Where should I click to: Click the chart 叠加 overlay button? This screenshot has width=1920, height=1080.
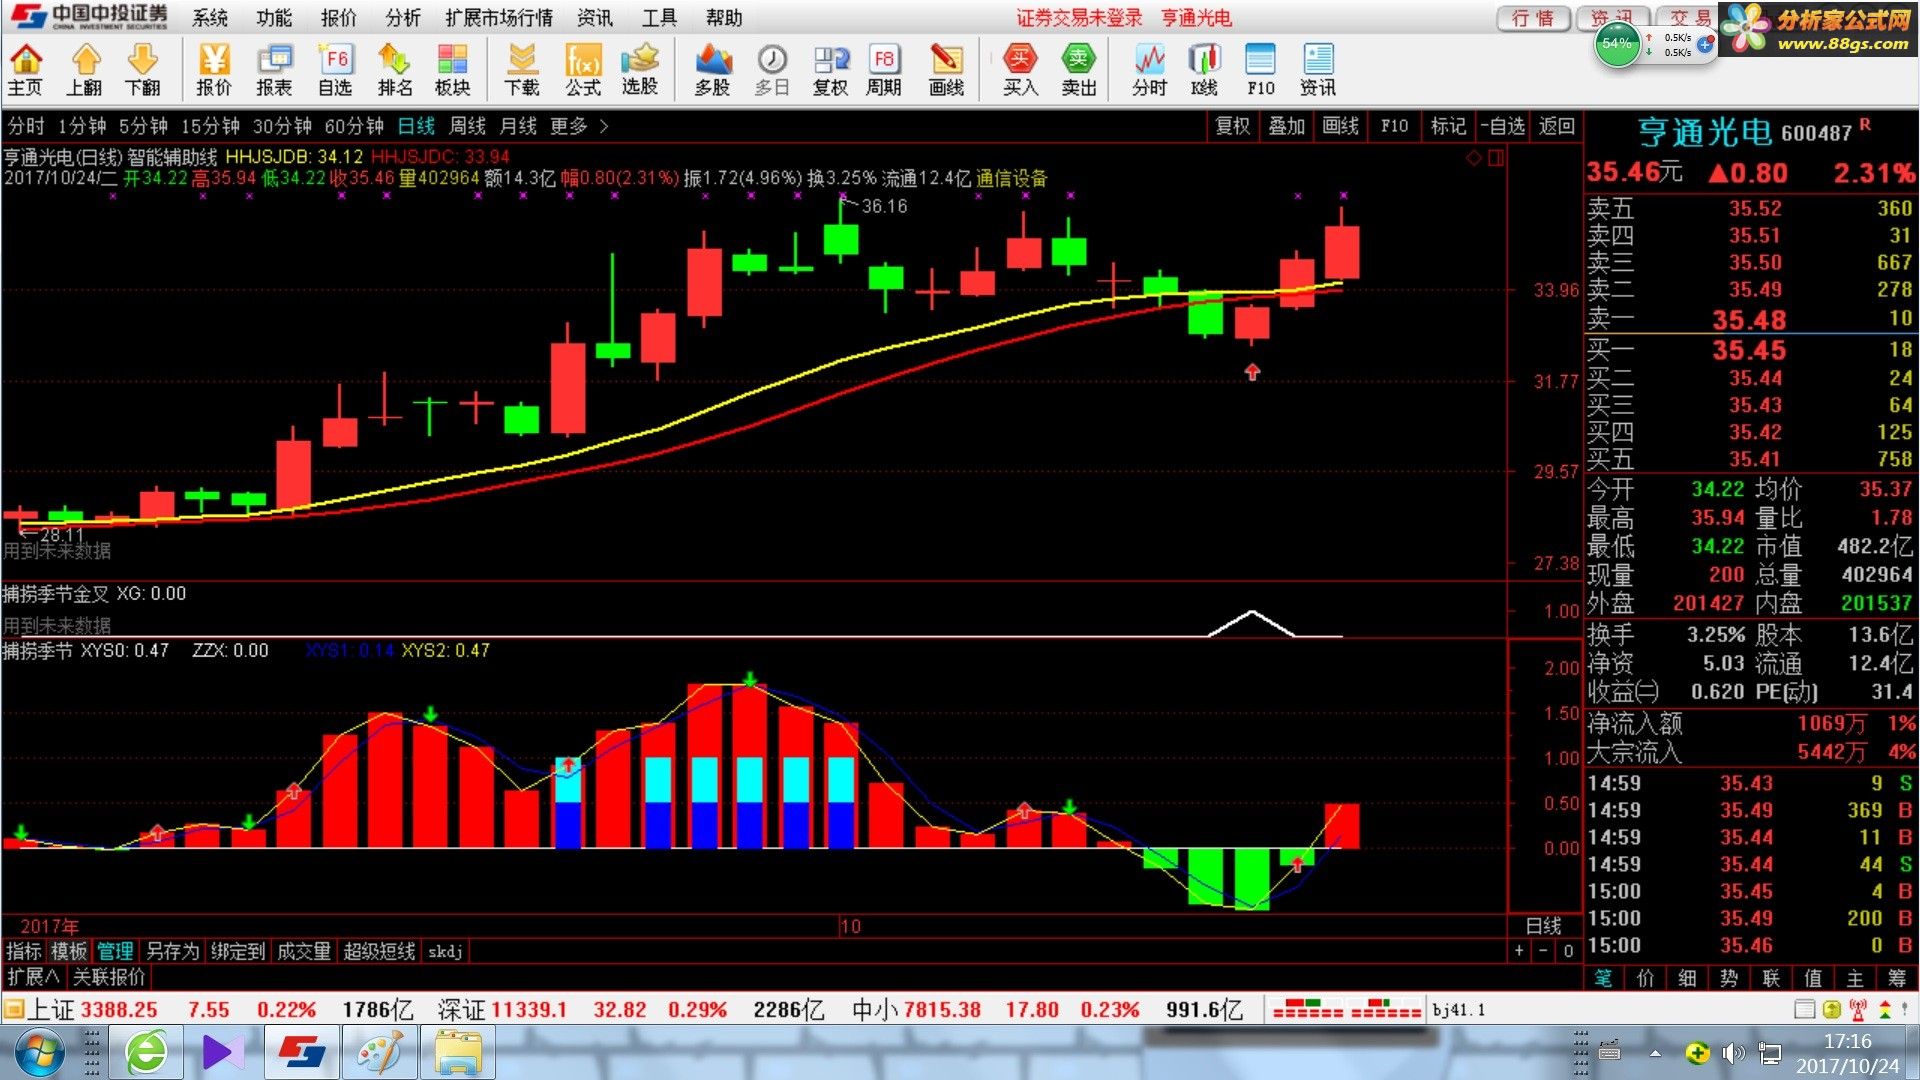1287,126
